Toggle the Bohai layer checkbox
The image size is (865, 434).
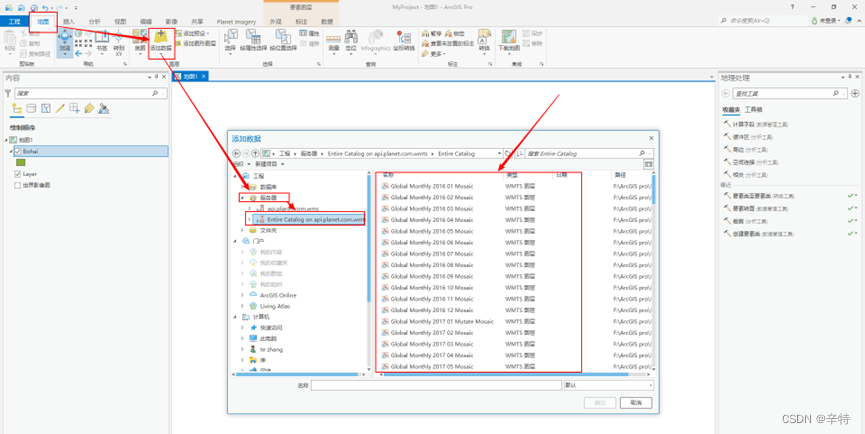[x=18, y=151]
